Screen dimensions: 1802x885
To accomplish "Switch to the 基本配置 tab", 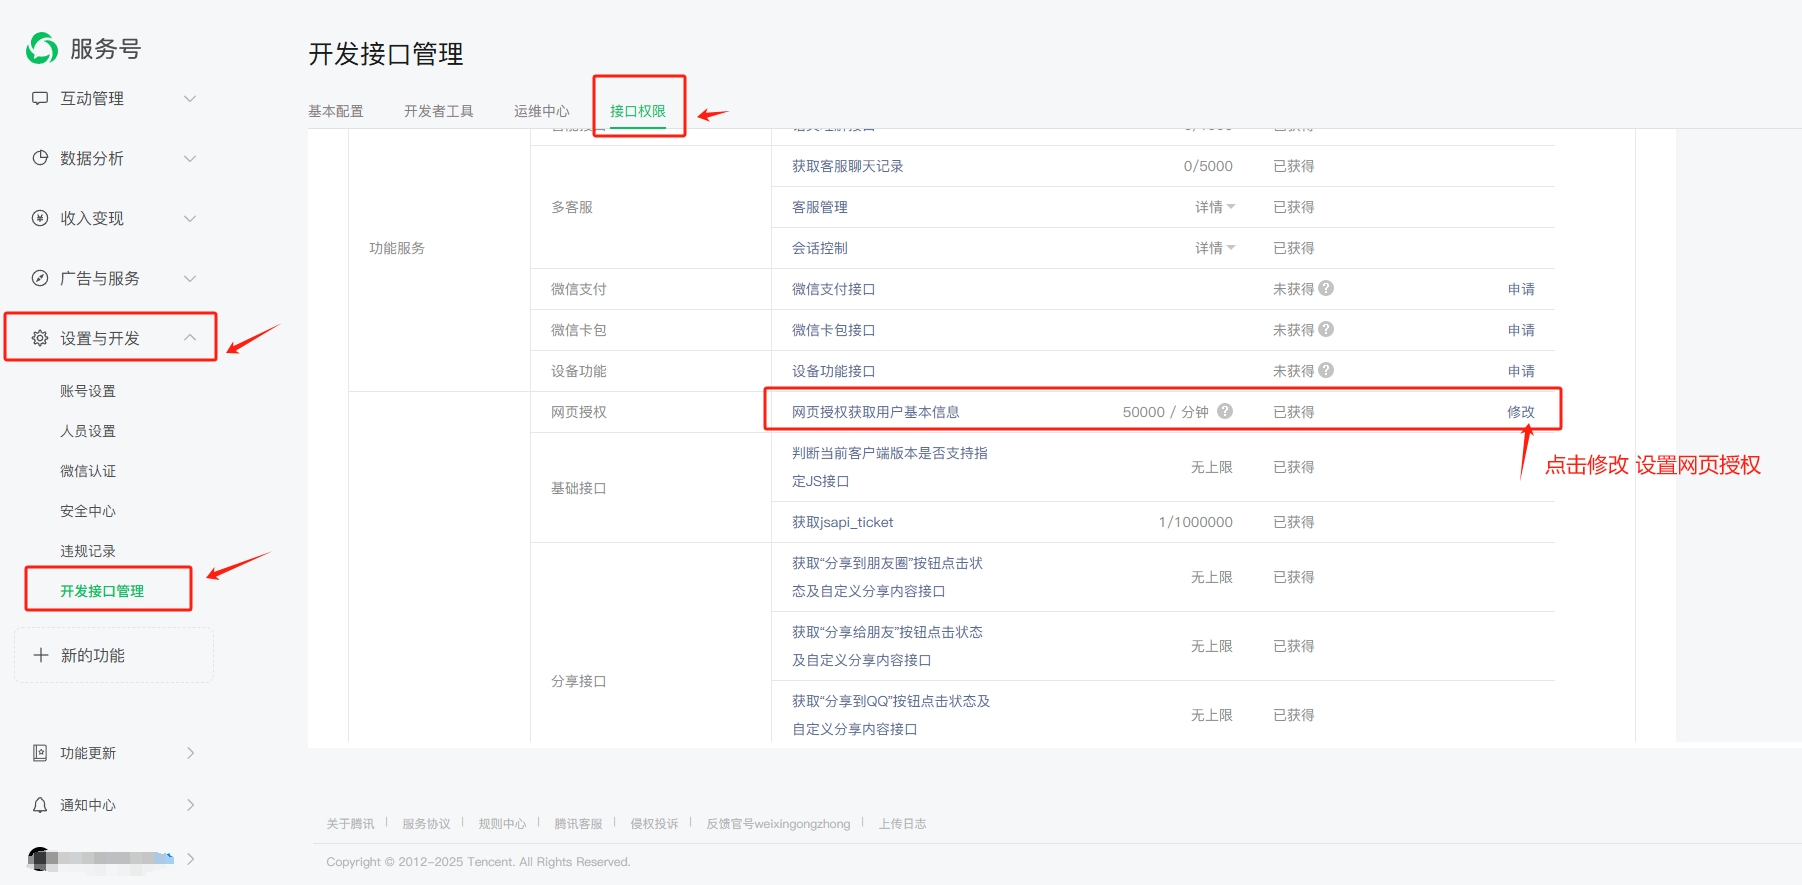I will [x=336, y=111].
